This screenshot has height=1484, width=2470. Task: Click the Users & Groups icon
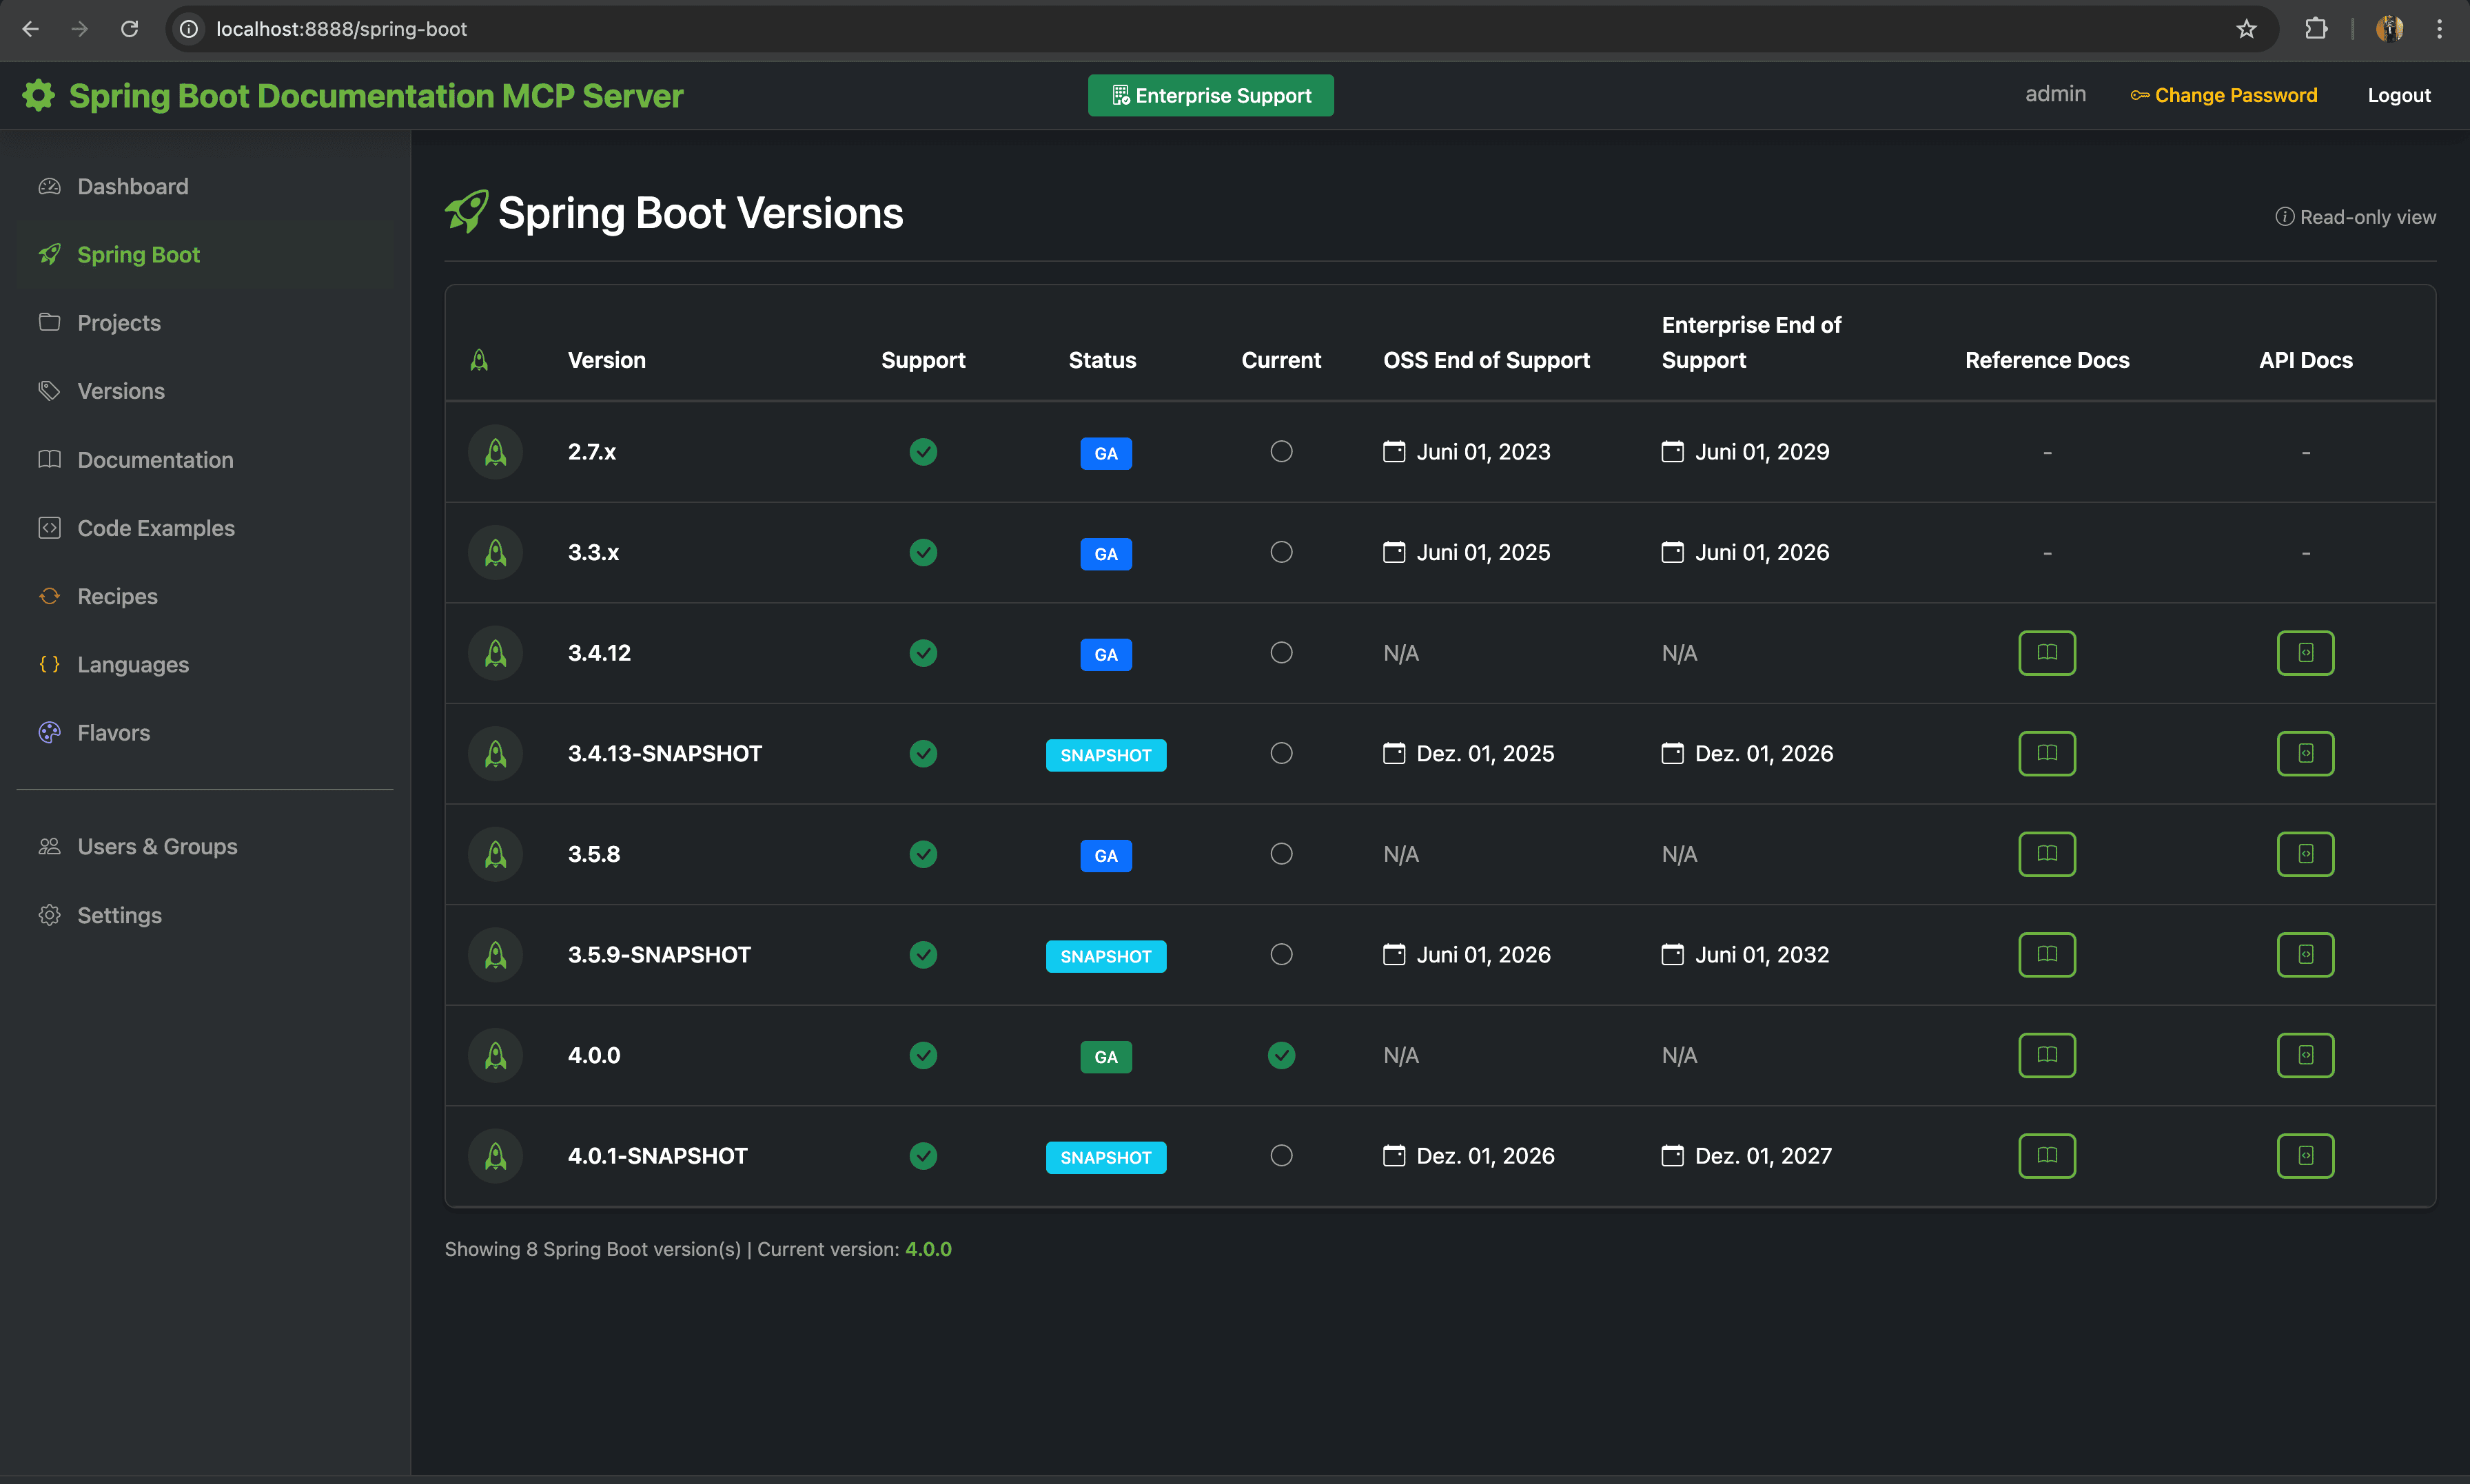pyautogui.click(x=50, y=845)
